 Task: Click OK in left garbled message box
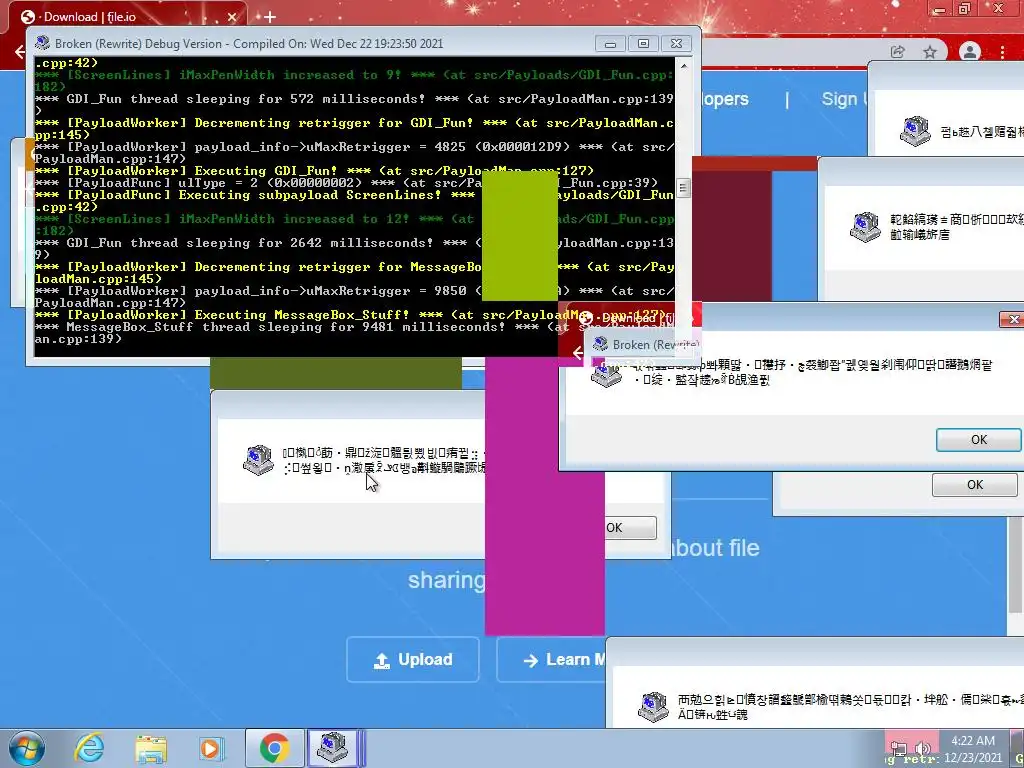click(630, 528)
